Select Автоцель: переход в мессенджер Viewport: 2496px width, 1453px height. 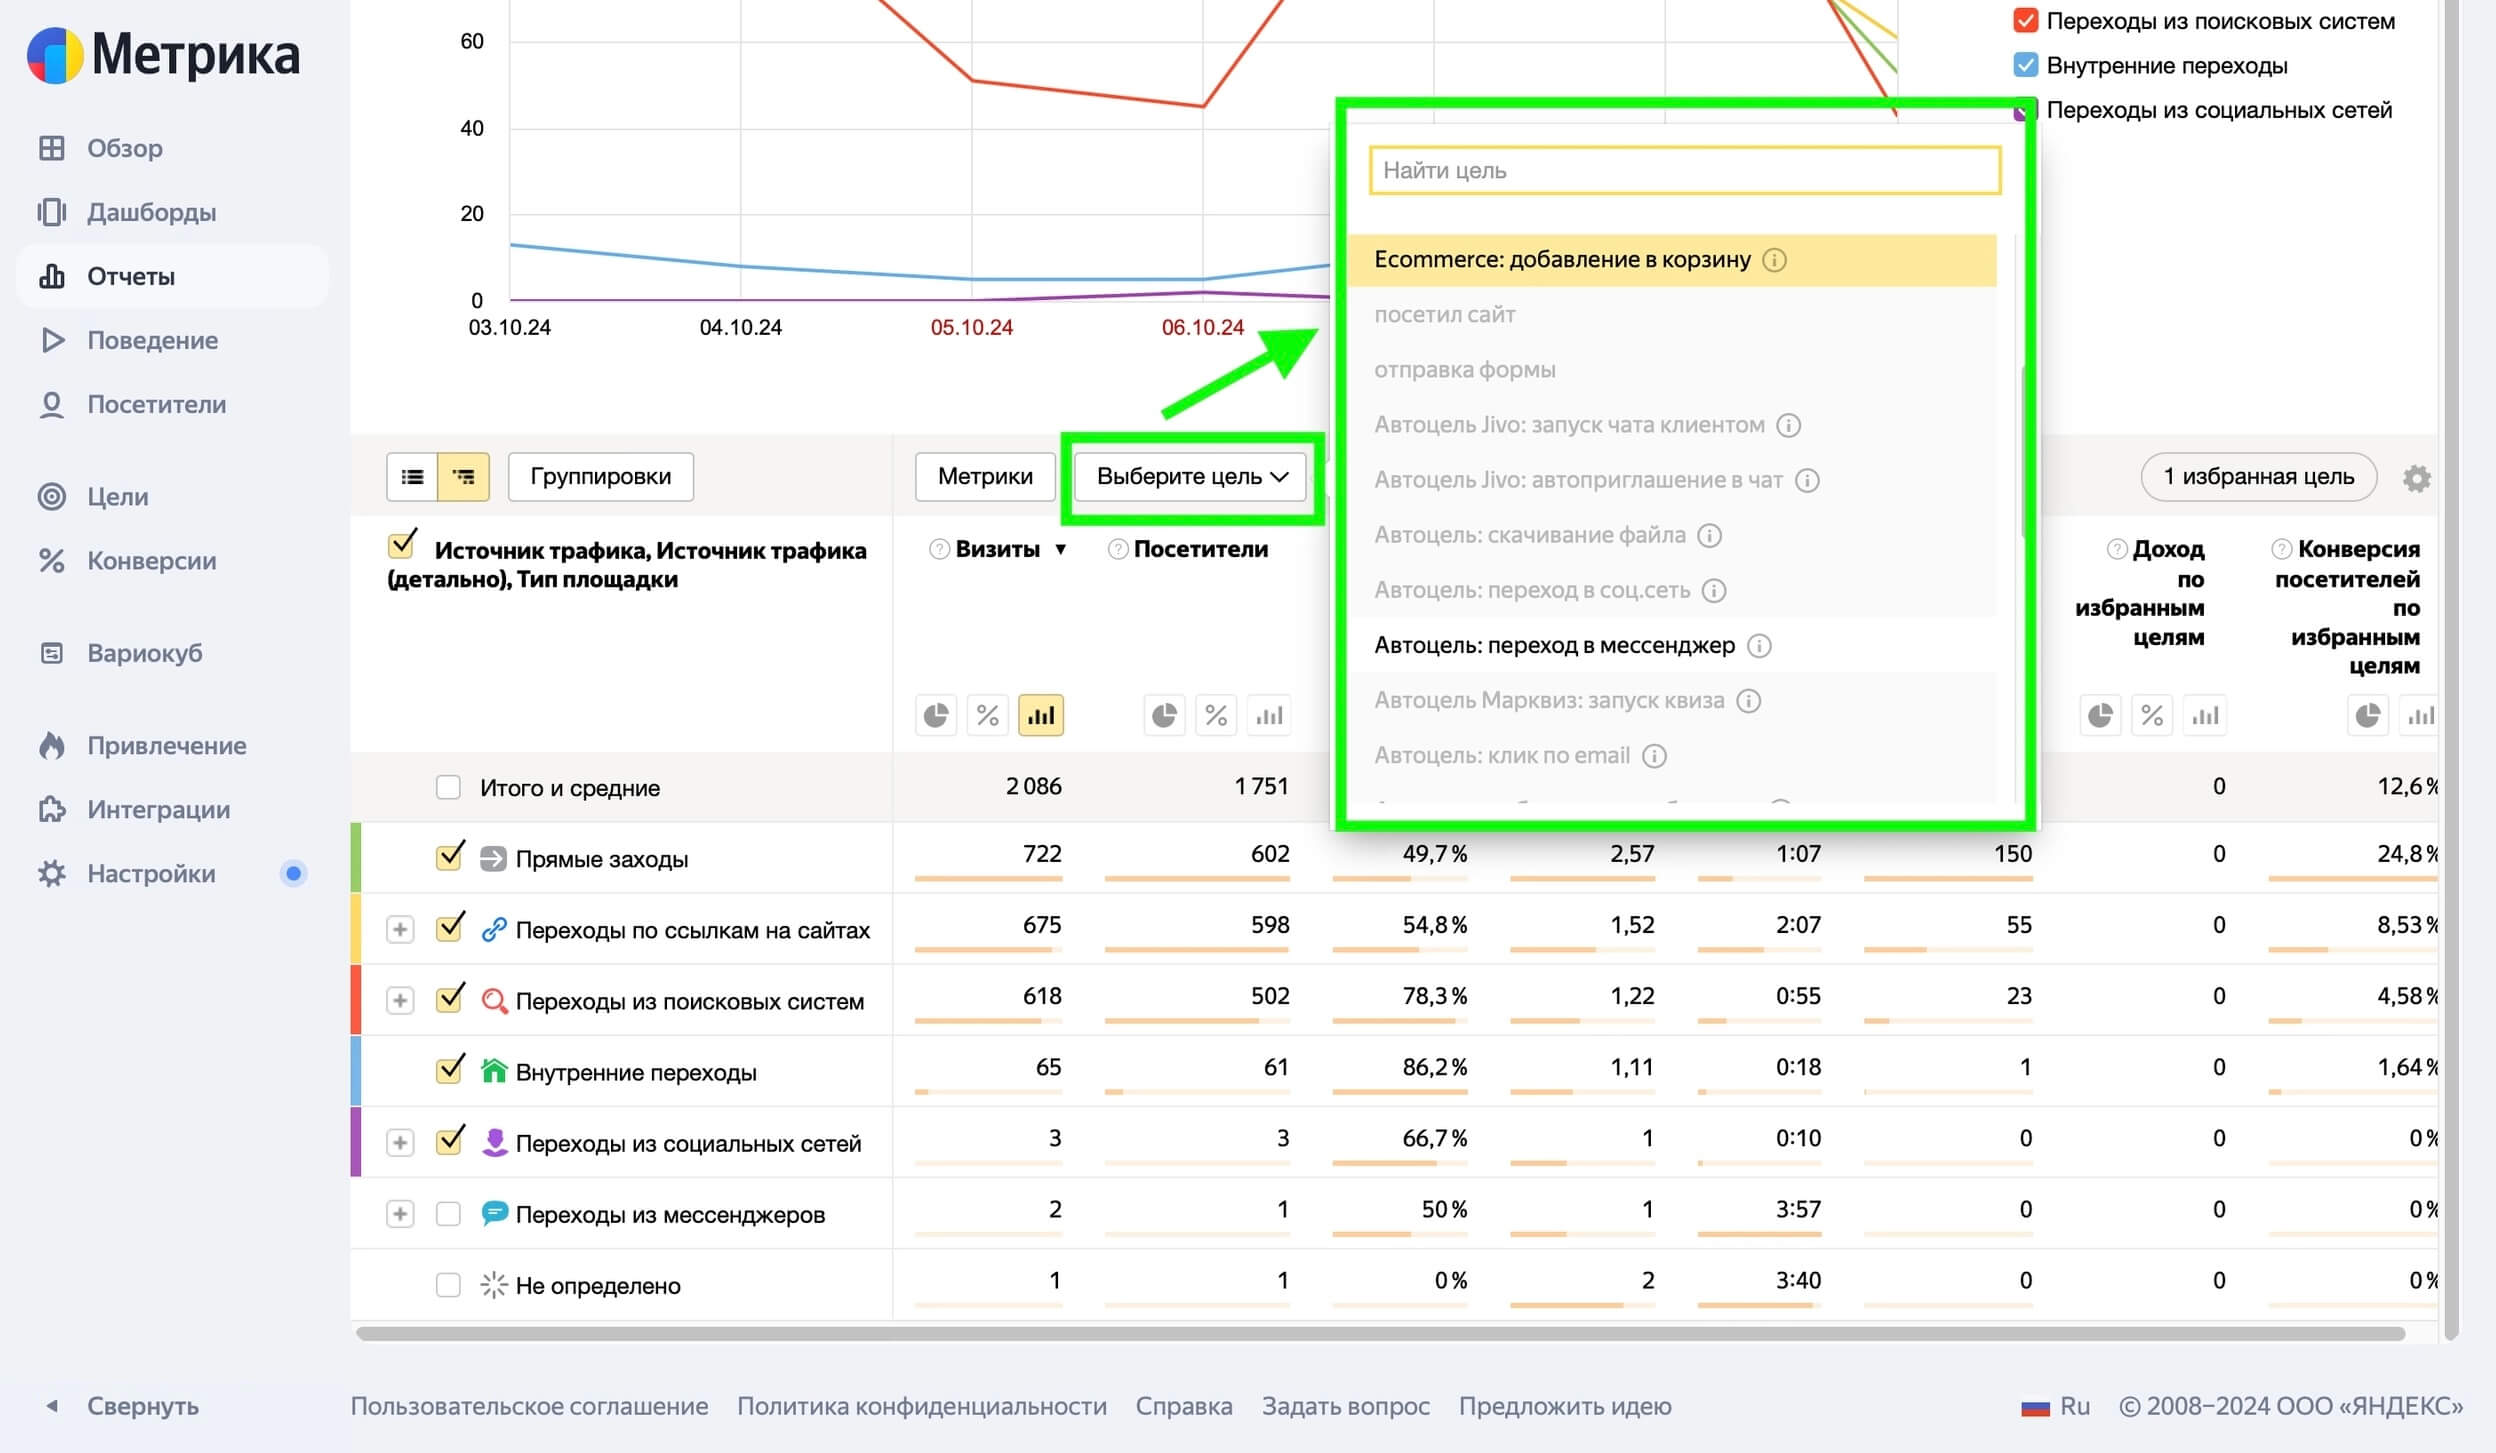1672,645
